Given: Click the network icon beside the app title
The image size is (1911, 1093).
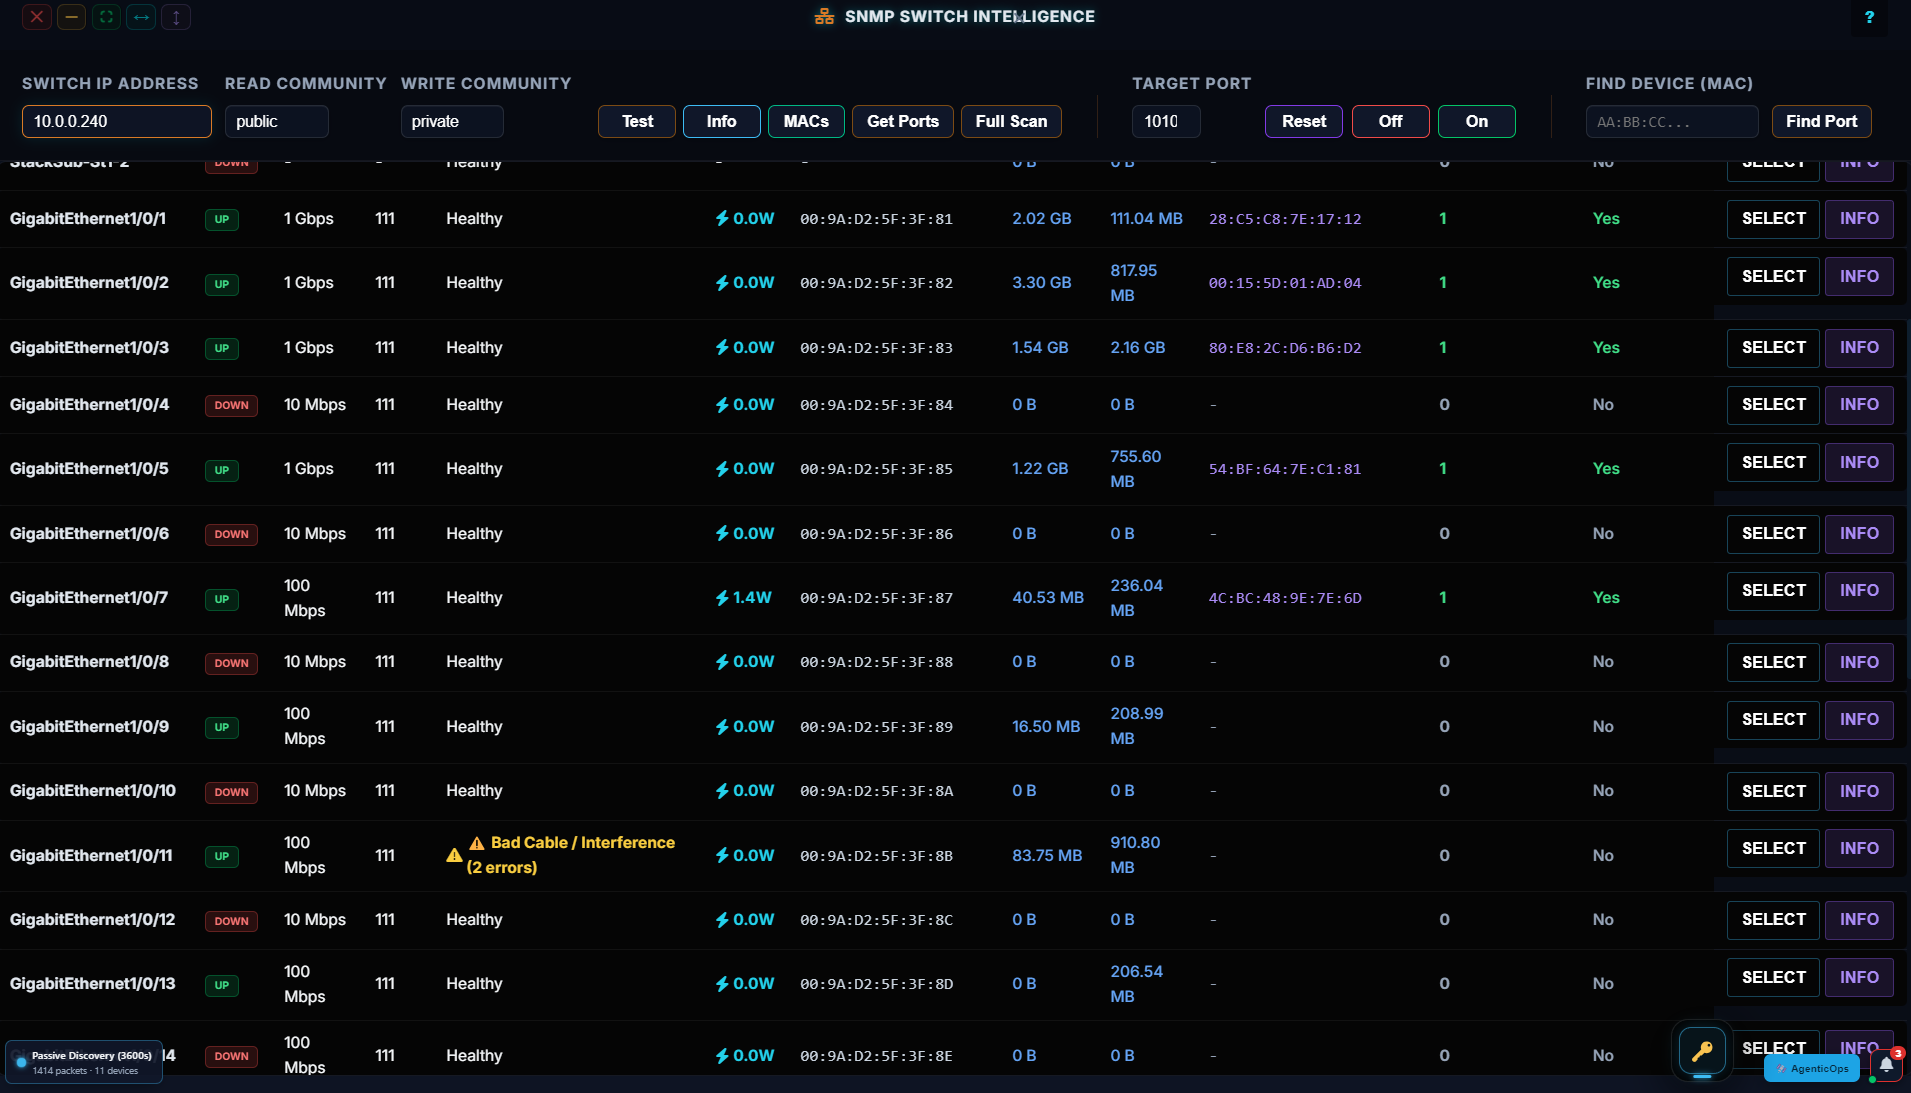Looking at the screenshot, I should [824, 16].
